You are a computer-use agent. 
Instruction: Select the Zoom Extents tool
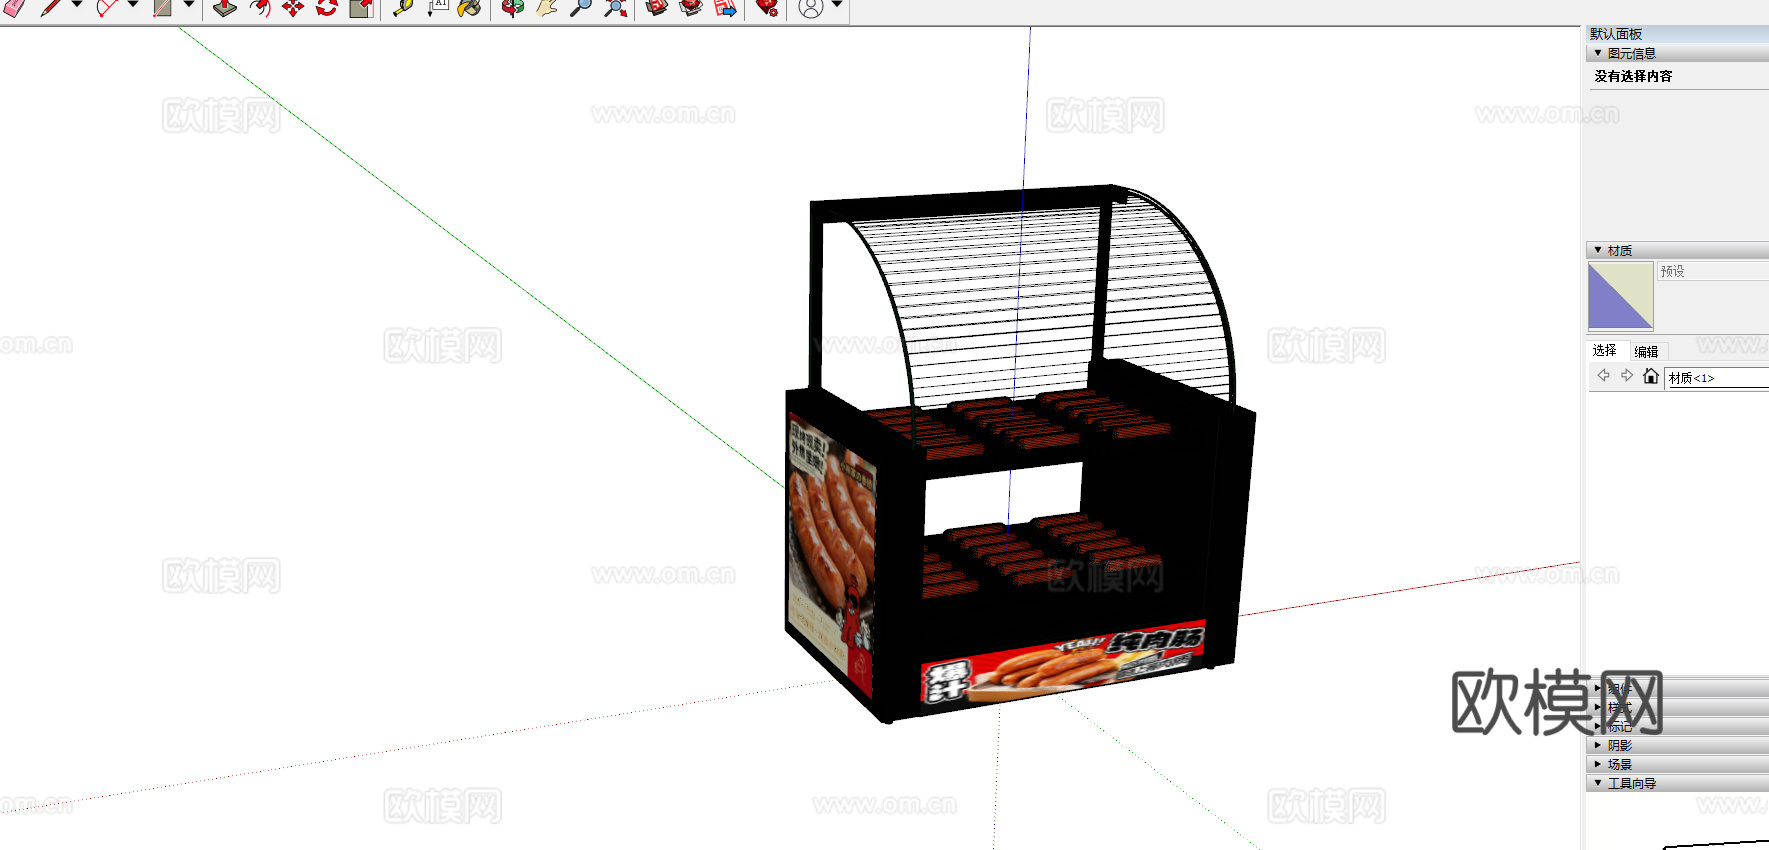[616, 8]
